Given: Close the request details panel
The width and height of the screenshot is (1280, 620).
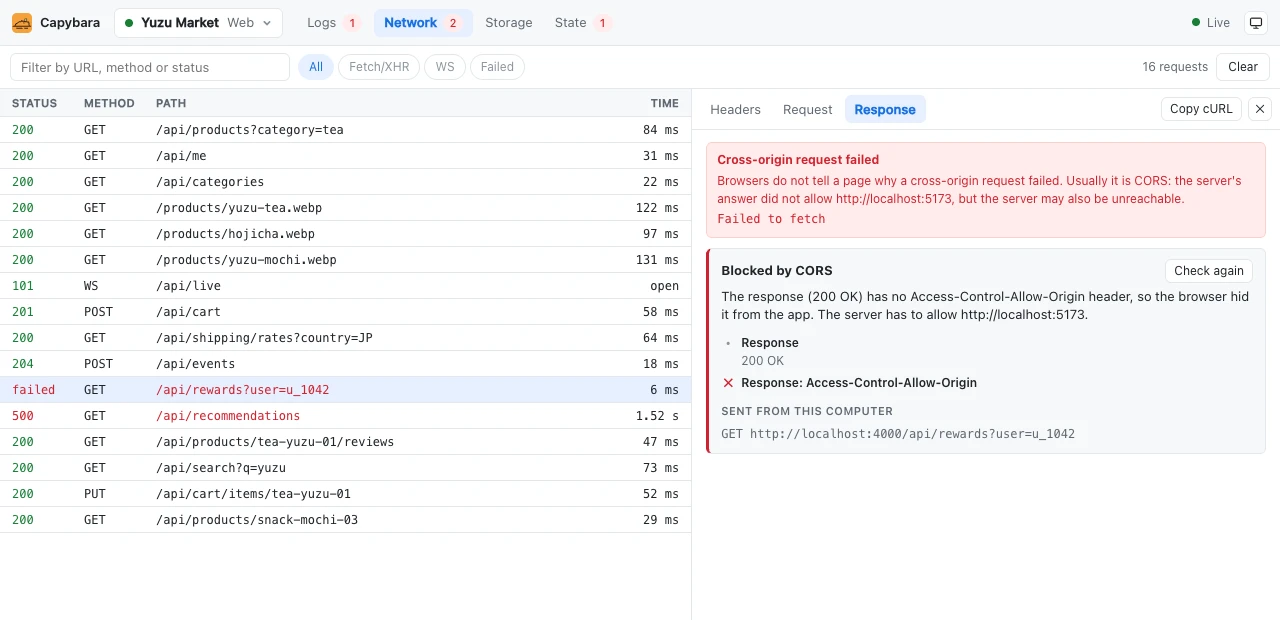Looking at the screenshot, I should [x=1260, y=109].
